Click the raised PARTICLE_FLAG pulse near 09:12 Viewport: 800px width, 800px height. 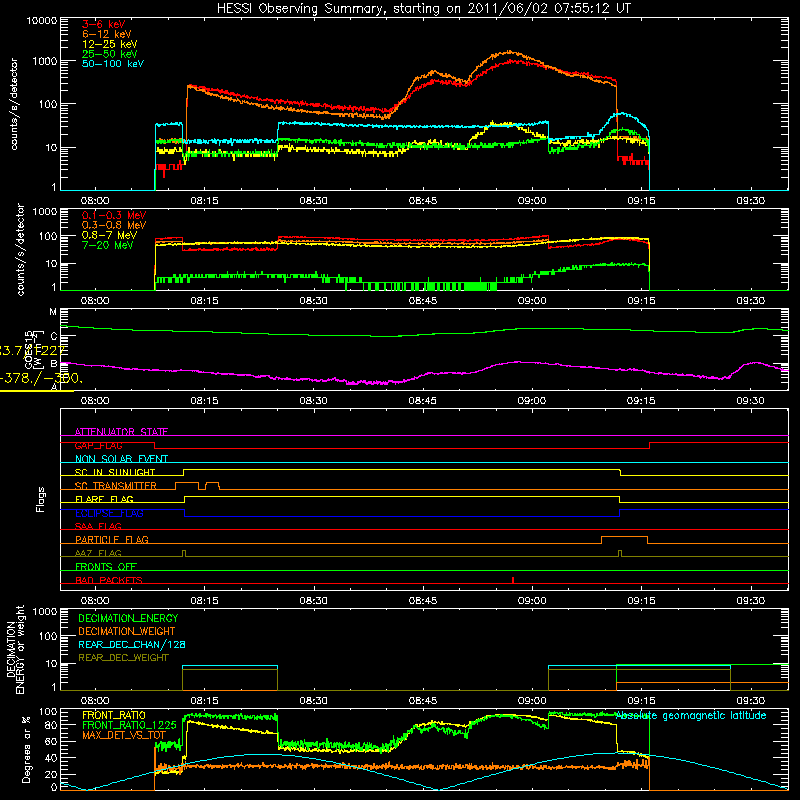[x=624, y=539]
